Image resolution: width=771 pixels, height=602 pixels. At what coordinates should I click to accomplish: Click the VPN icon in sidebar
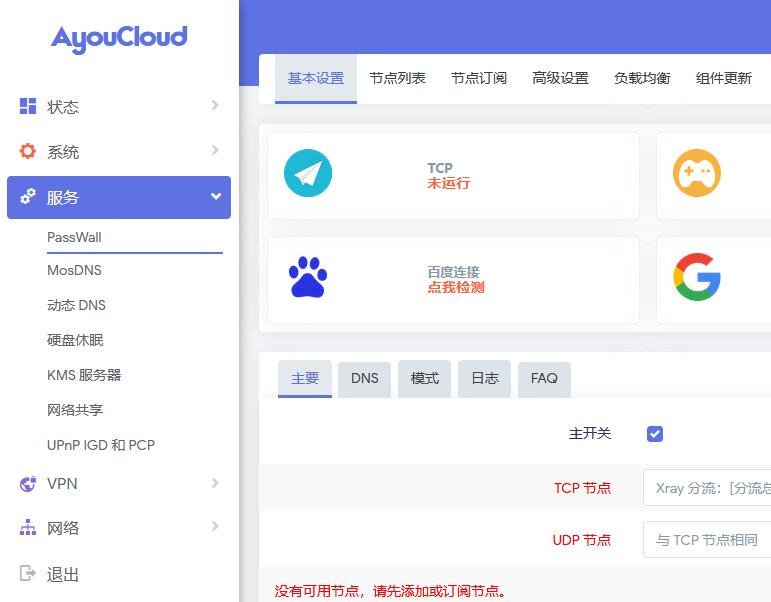28,484
